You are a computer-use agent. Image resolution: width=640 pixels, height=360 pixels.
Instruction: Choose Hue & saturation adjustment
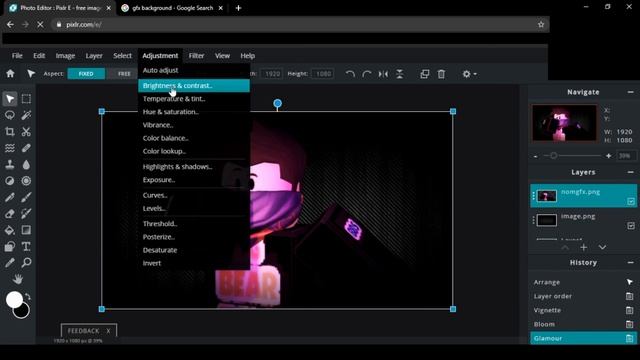[194, 112]
